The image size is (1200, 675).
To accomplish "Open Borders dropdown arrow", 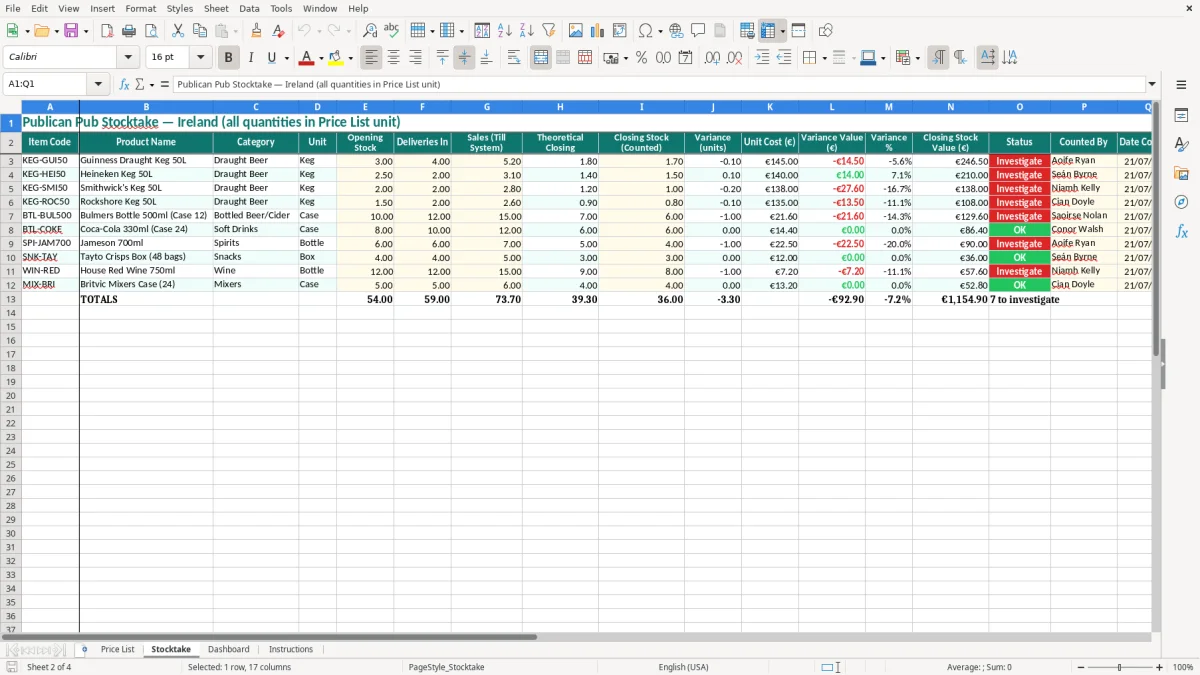I will pos(824,58).
